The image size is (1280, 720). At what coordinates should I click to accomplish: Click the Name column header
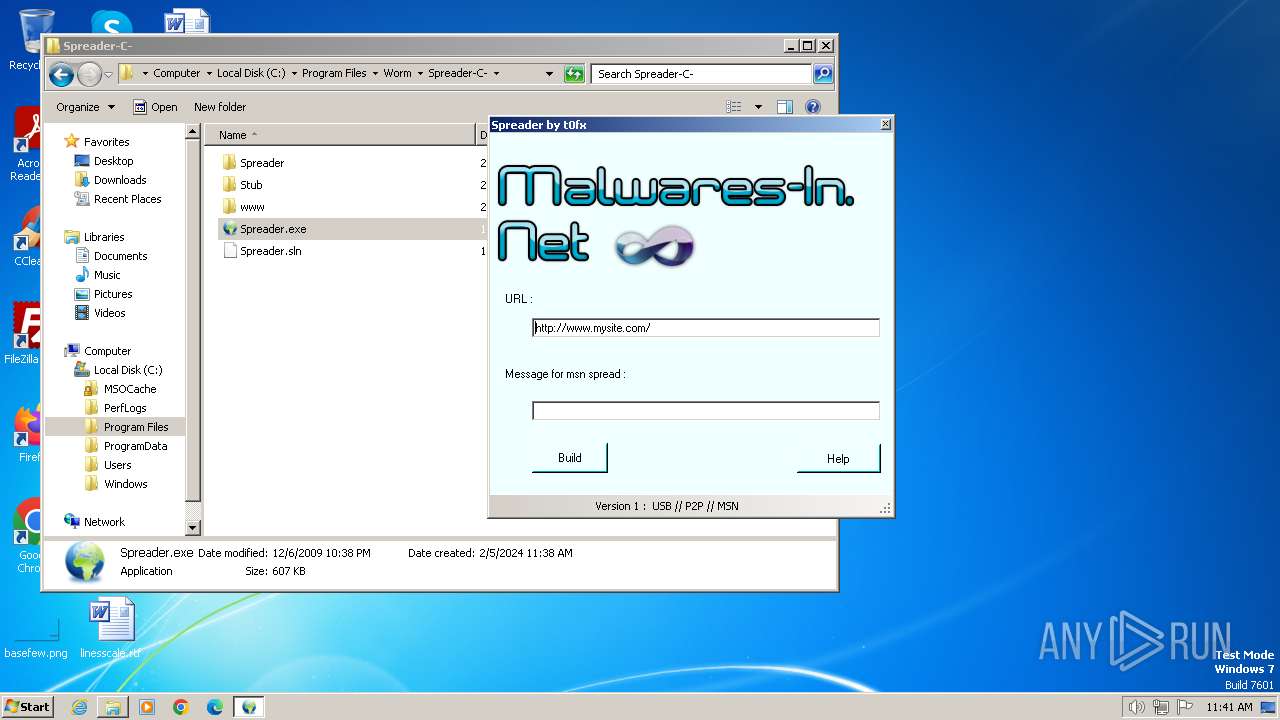click(340, 135)
